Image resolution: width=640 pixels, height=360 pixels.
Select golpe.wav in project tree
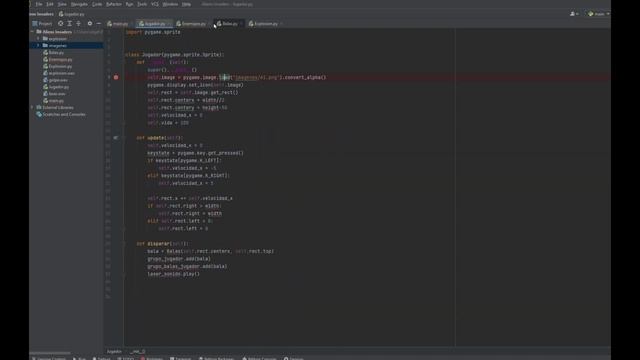point(56,80)
